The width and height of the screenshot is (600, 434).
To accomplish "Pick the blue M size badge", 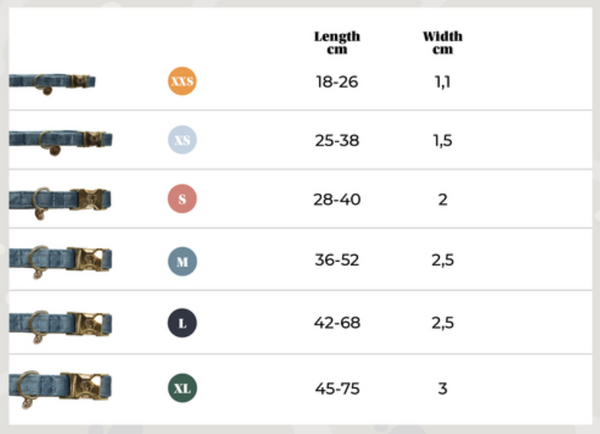I will 181,262.
